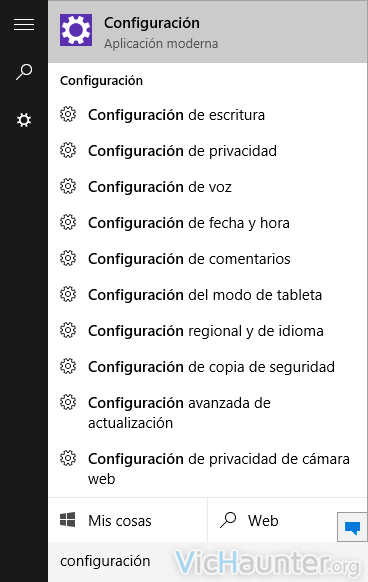Open Configuración regional y de idioma
Screen dimensions: 368x582
pos(208,331)
